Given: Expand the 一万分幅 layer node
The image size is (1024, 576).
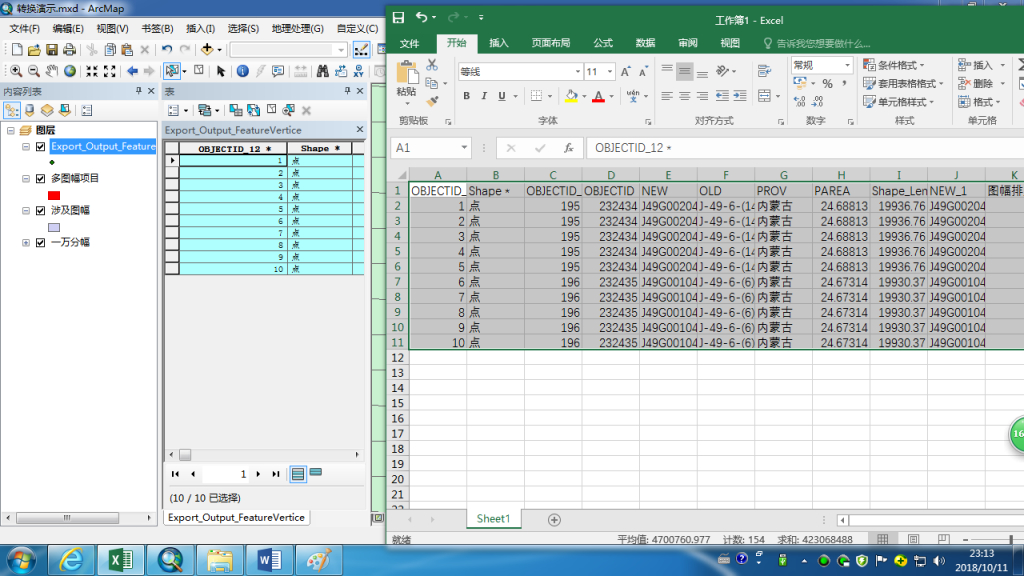Looking at the screenshot, I should pyautogui.click(x=26, y=242).
